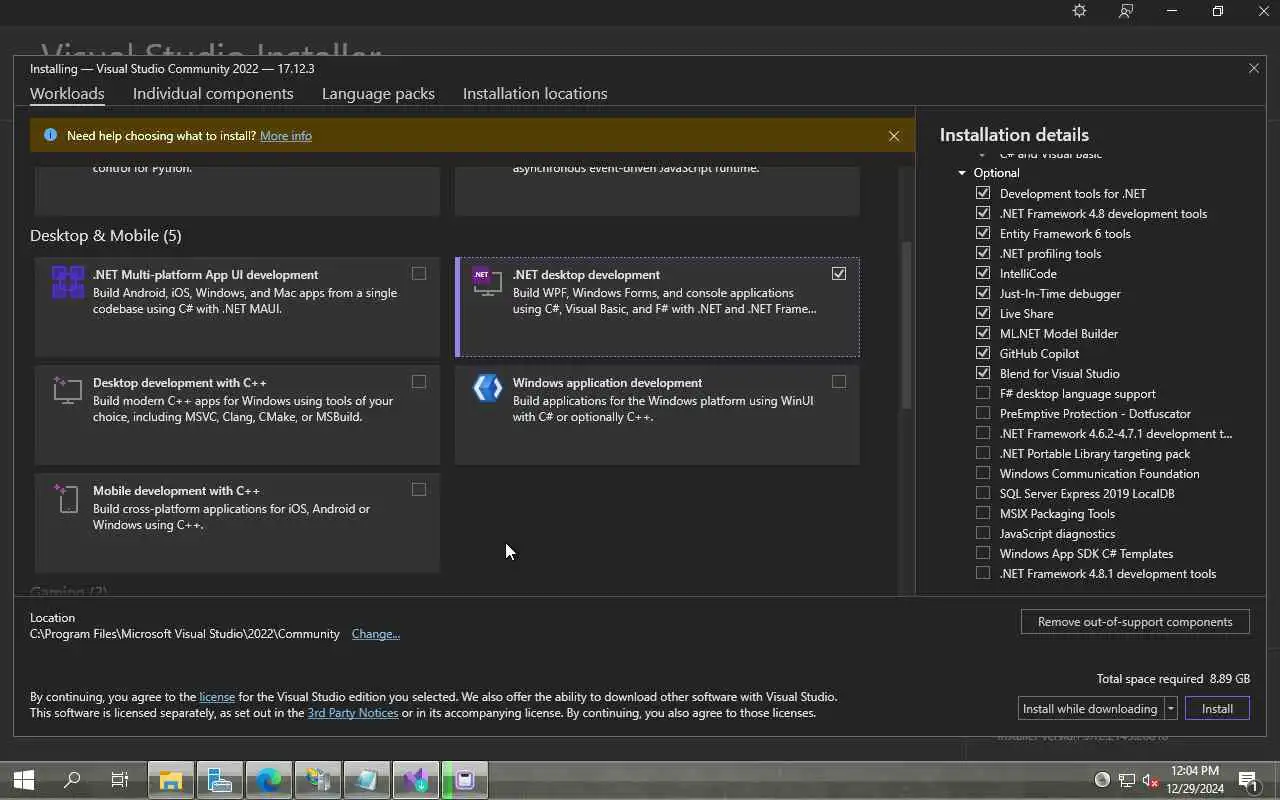The width and height of the screenshot is (1280, 800).
Task: Open File Explorer from taskbar
Action: (171, 780)
